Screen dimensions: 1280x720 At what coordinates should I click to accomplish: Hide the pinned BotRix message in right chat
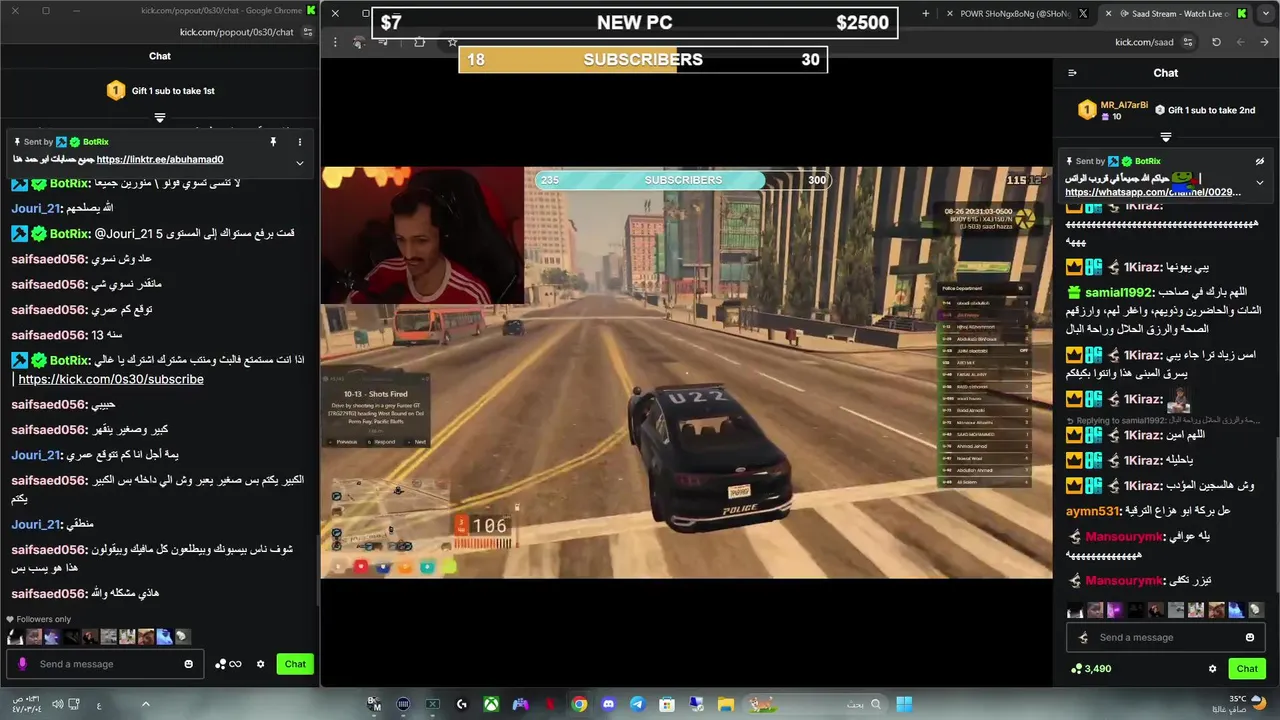point(1260,161)
